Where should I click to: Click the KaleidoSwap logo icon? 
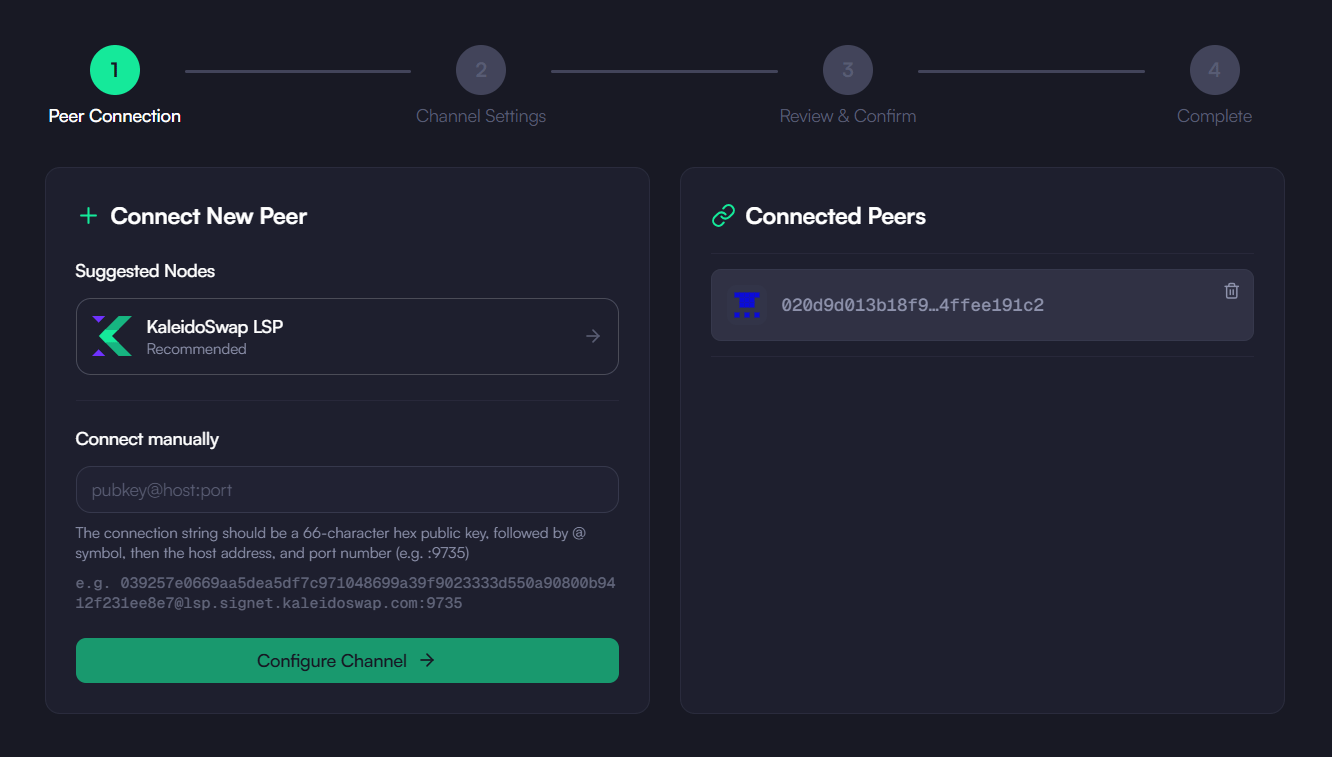112,336
